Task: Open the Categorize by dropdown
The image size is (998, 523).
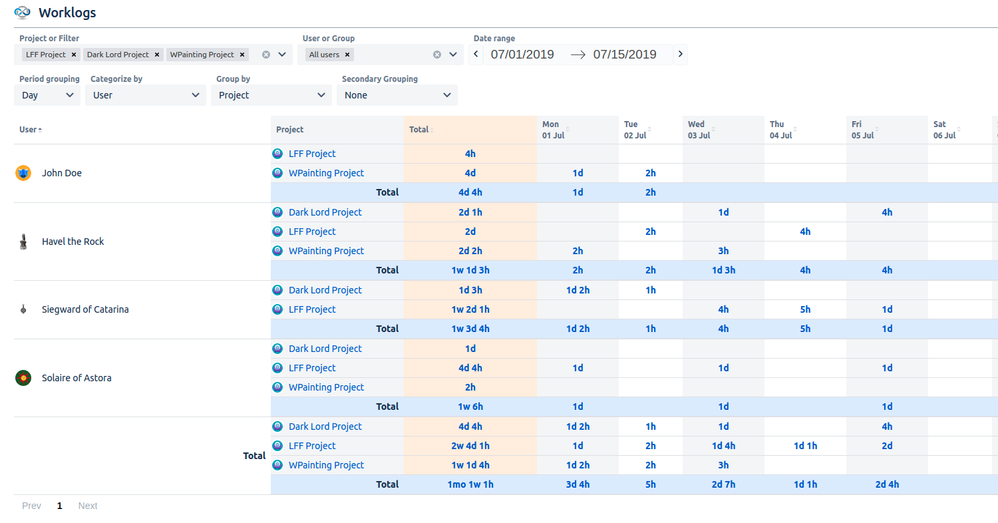Action: tap(147, 95)
